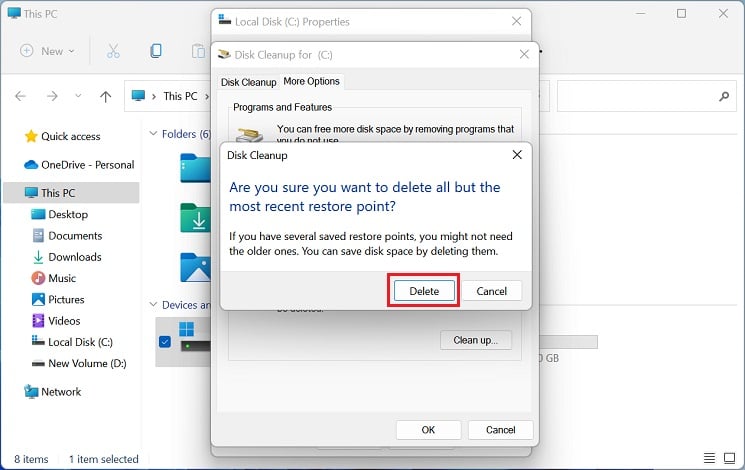The image size is (745, 470).
Task: Click Cancel at bottom of Disk Cleanup window
Action: point(500,430)
